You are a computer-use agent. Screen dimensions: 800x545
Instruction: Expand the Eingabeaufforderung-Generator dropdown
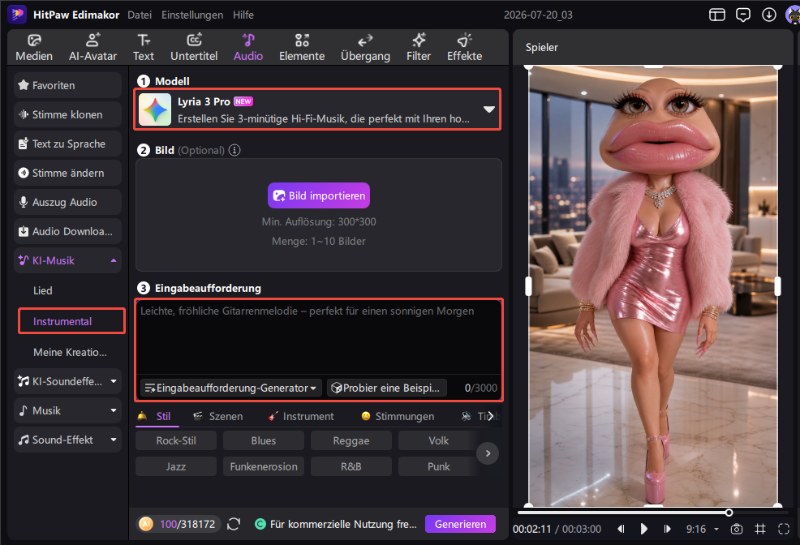pos(231,388)
